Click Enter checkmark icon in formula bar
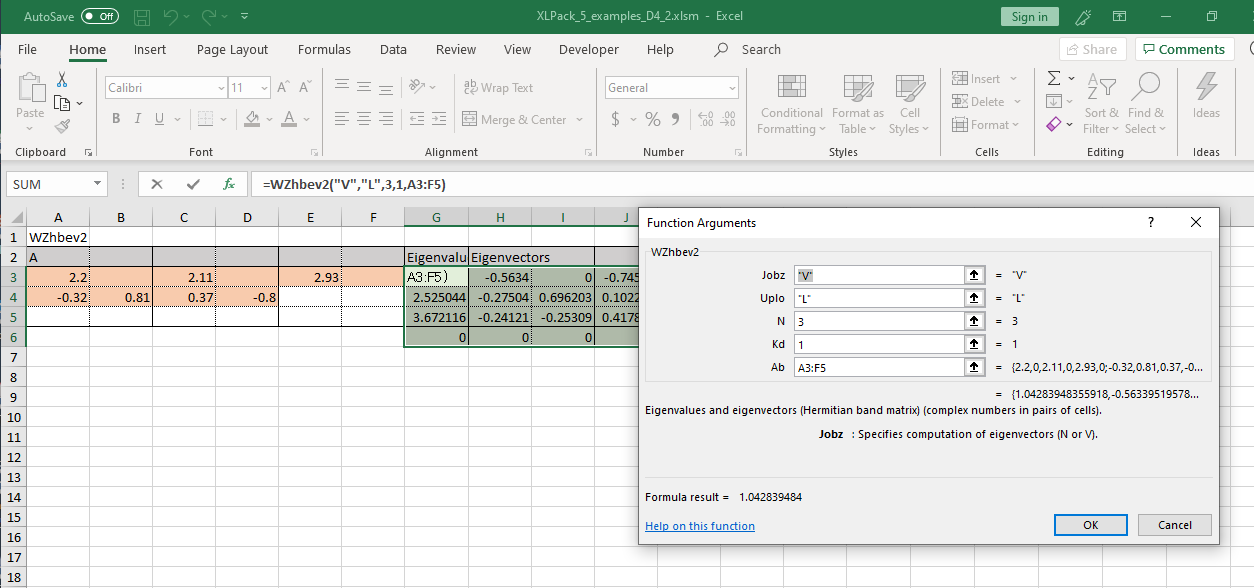 coord(193,185)
